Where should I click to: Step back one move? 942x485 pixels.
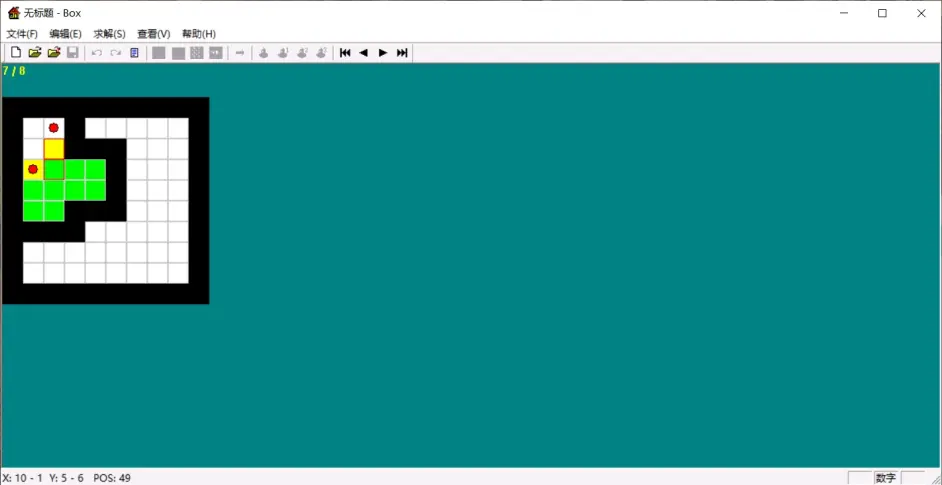(363, 53)
